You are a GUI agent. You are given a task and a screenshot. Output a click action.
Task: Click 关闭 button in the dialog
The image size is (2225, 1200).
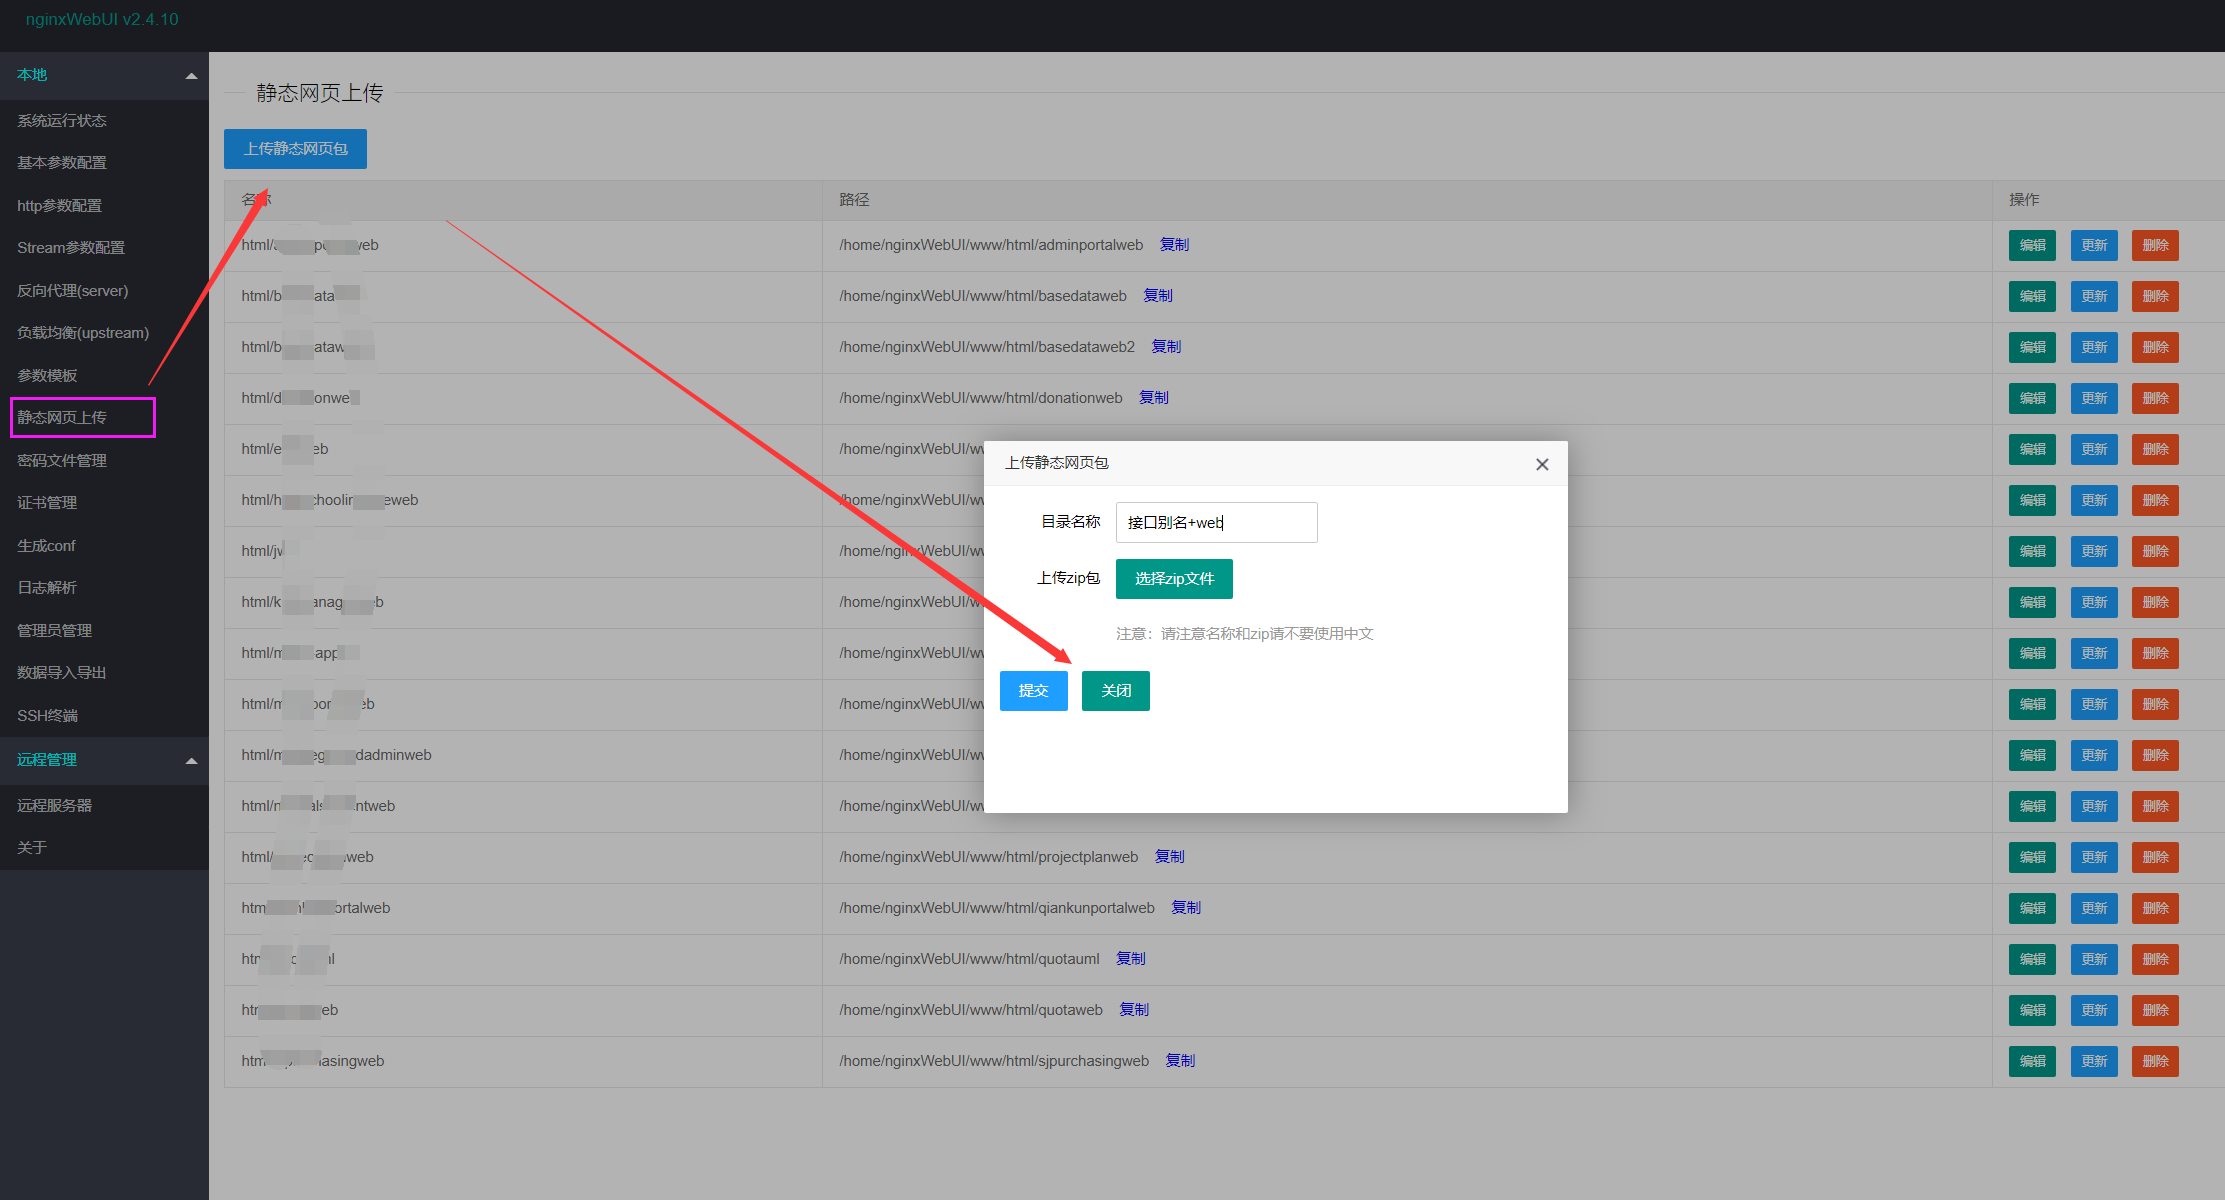1116,691
